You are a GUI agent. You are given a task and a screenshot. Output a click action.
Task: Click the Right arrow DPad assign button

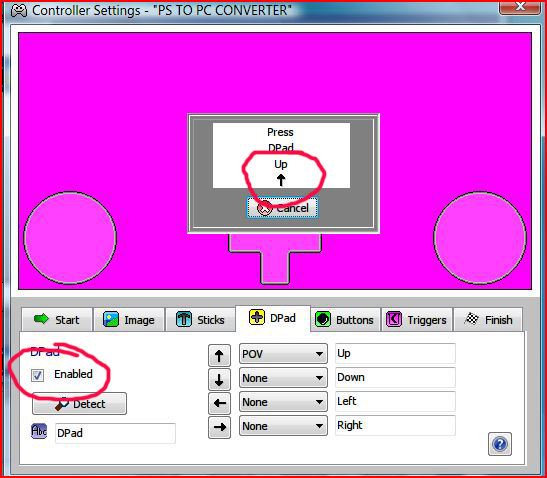[219, 427]
